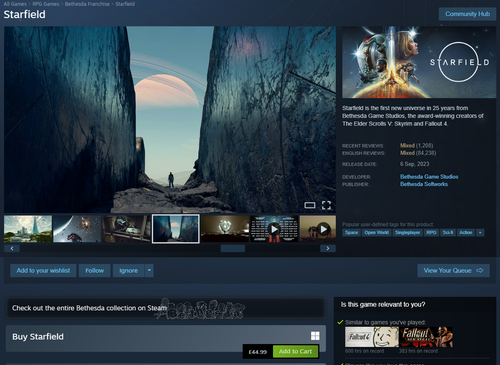This screenshot has height=365, width=500.
Task: Open the Space tag
Action: point(351,233)
